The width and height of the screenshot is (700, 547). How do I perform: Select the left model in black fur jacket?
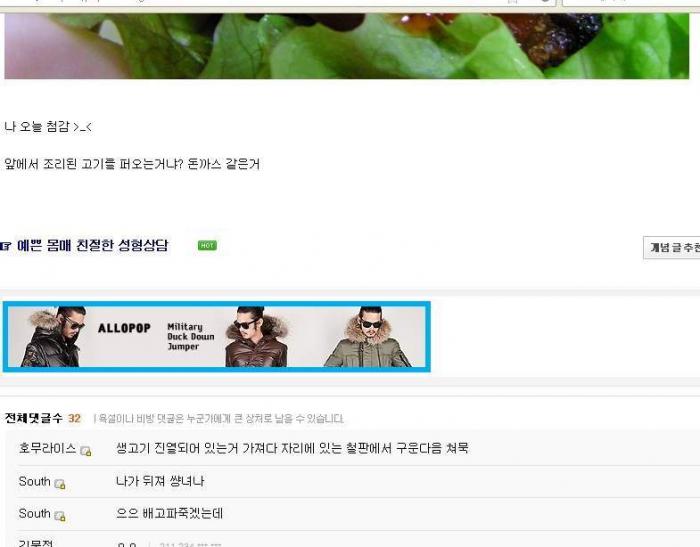pos(54,337)
